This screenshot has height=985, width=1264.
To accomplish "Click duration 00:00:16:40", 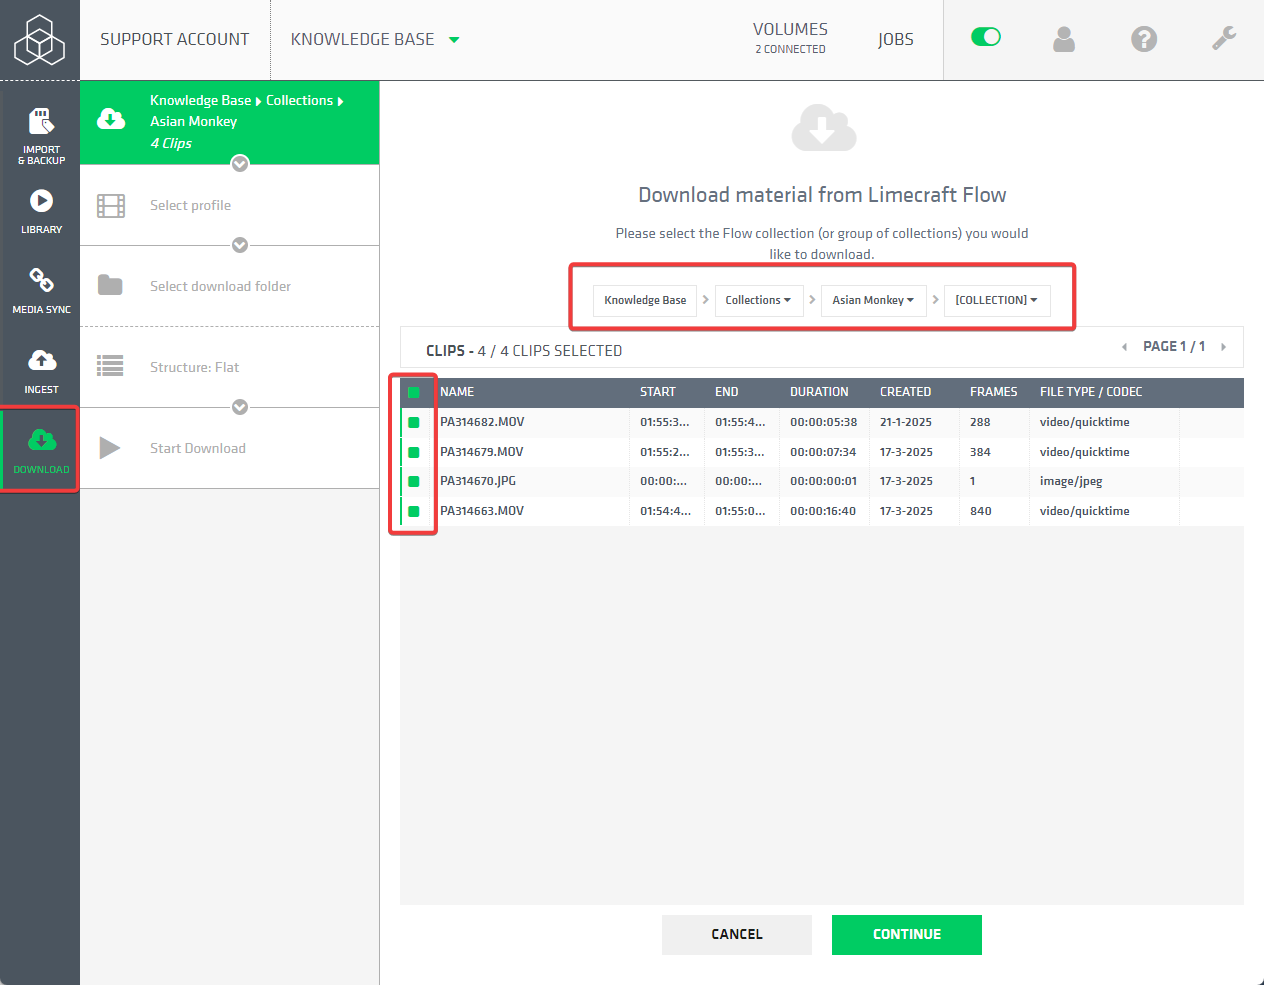I will tap(823, 511).
